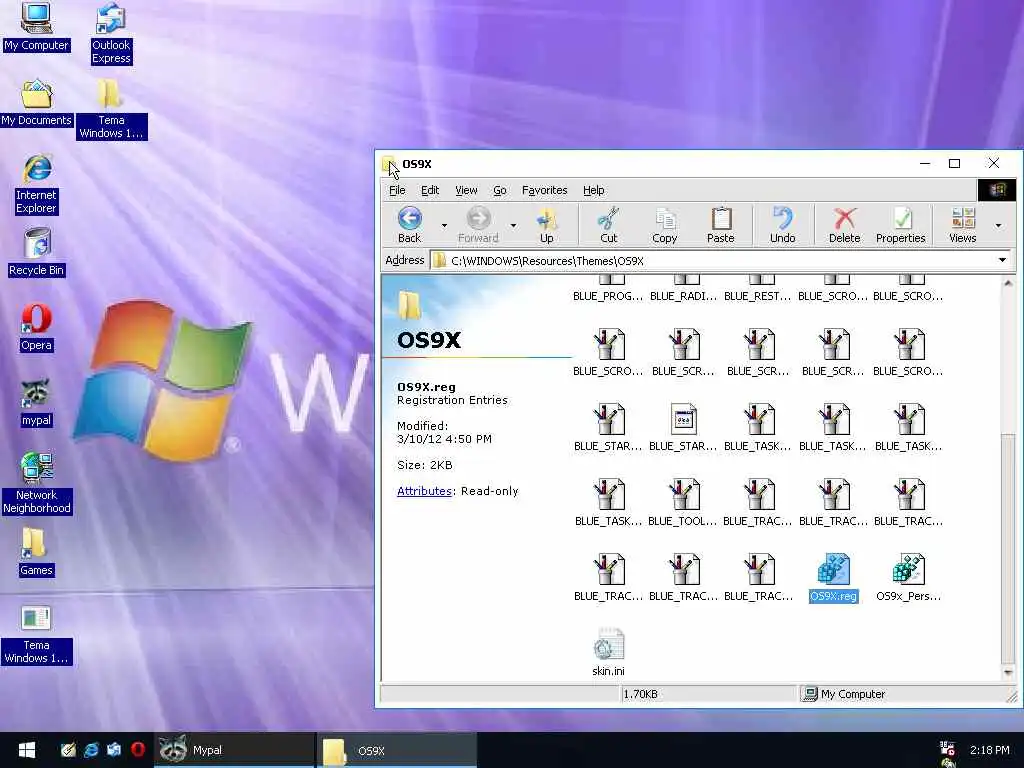Open the Forward history dropdown arrow
The height and width of the screenshot is (768, 1024).
[x=513, y=225]
